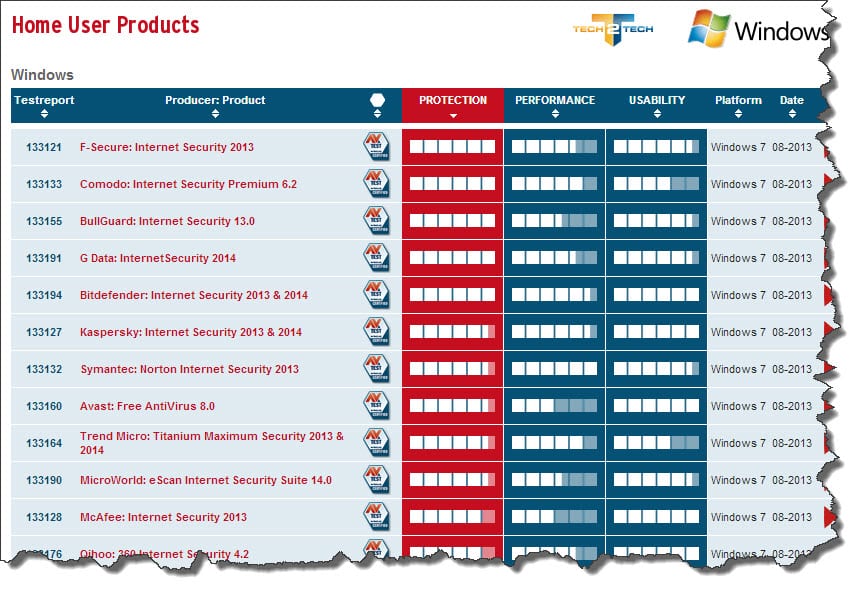The height and width of the screenshot is (593, 861).
Task: Click the G Data usability score bar
Action: click(x=657, y=258)
